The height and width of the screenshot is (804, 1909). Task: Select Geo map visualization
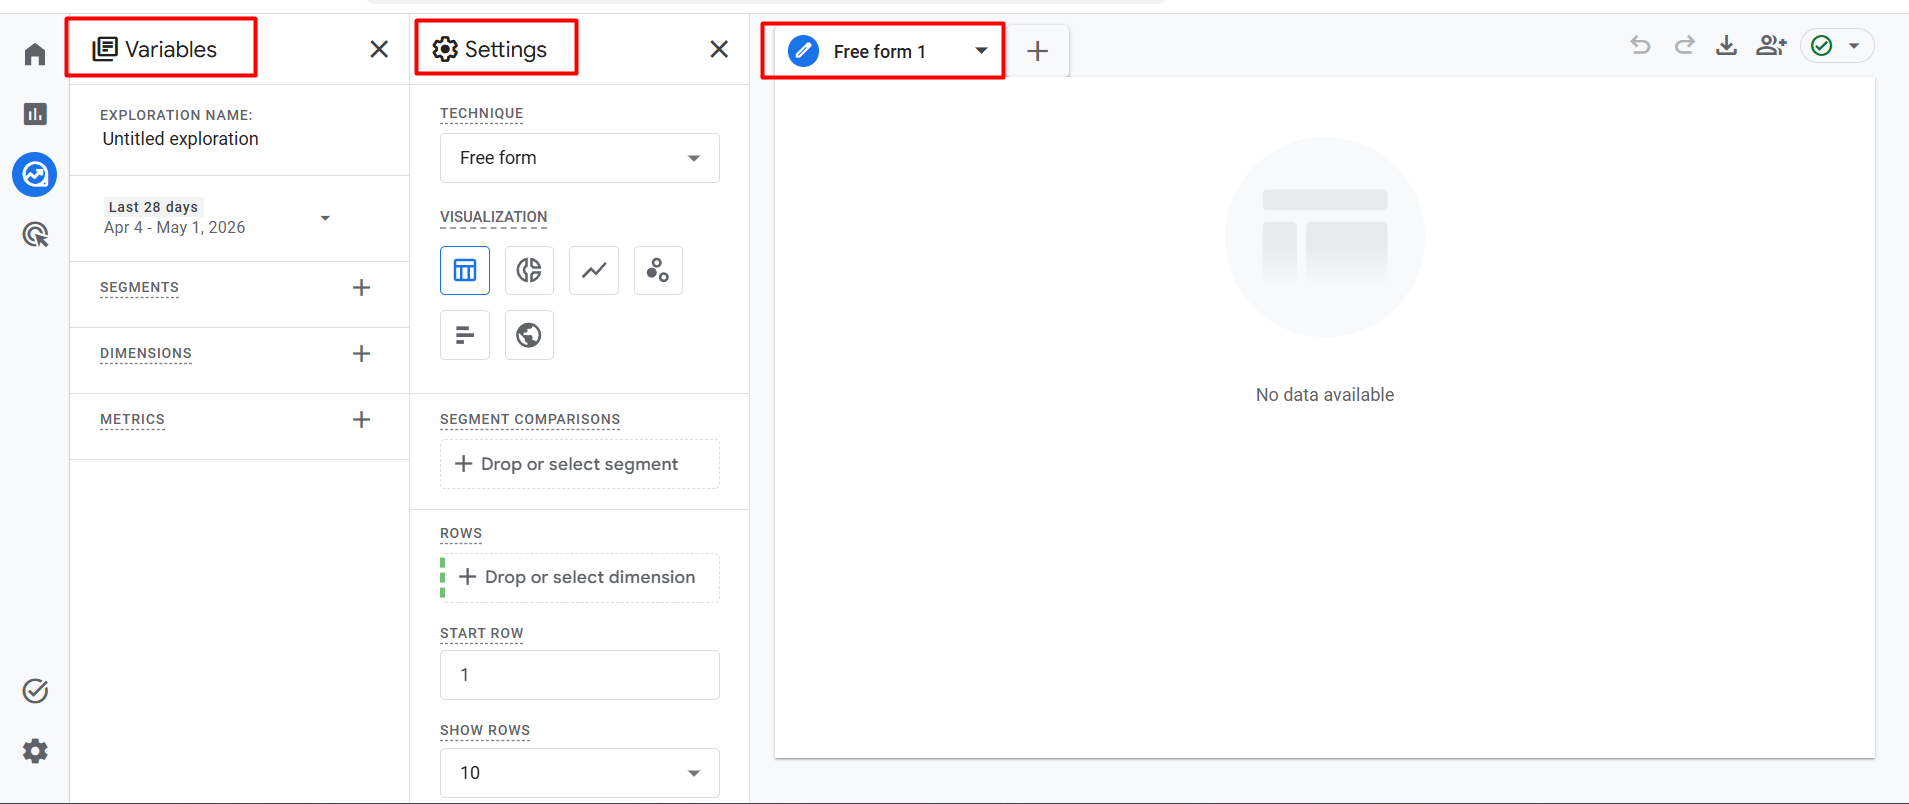pyautogui.click(x=529, y=335)
